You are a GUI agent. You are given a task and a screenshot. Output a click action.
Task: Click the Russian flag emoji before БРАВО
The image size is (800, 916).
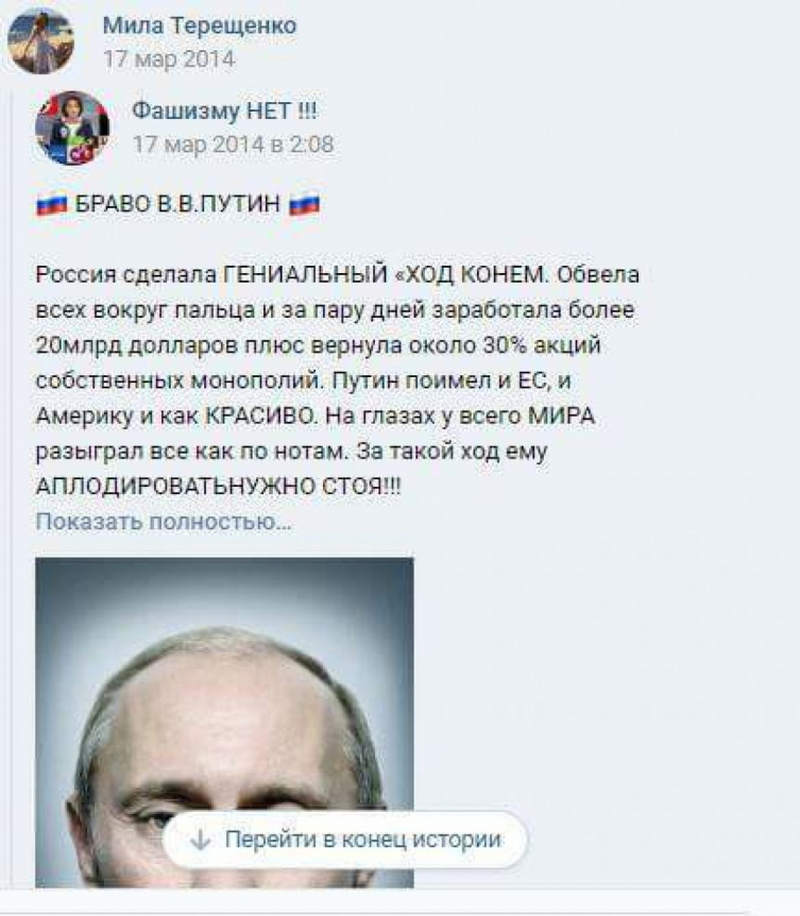coord(51,204)
